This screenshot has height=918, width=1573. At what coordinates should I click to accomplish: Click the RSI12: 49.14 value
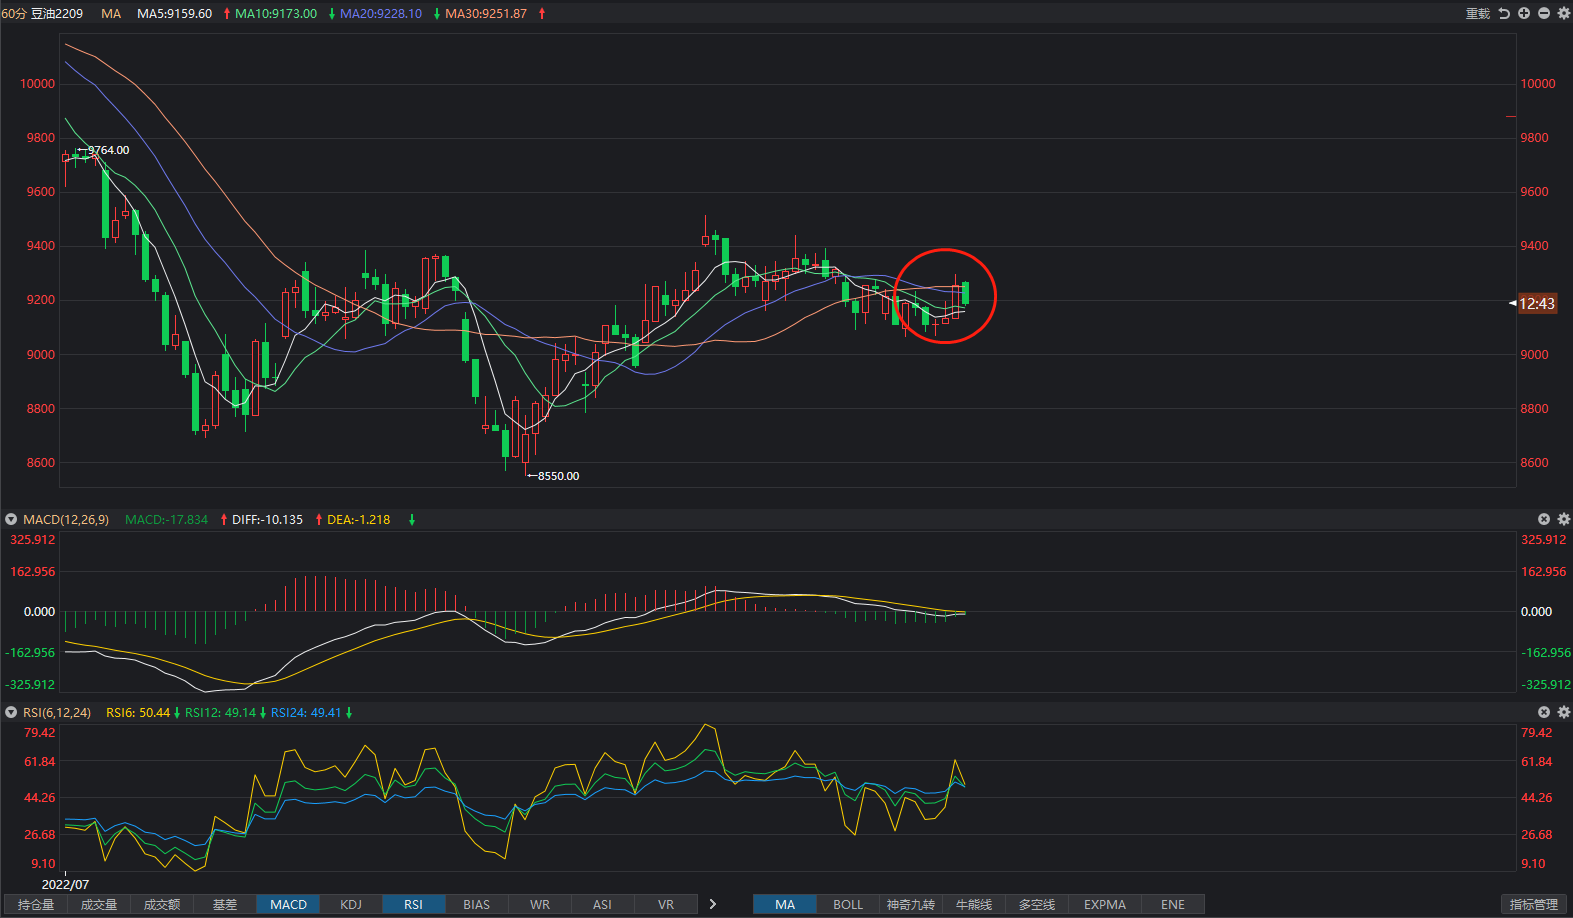pos(220,712)
